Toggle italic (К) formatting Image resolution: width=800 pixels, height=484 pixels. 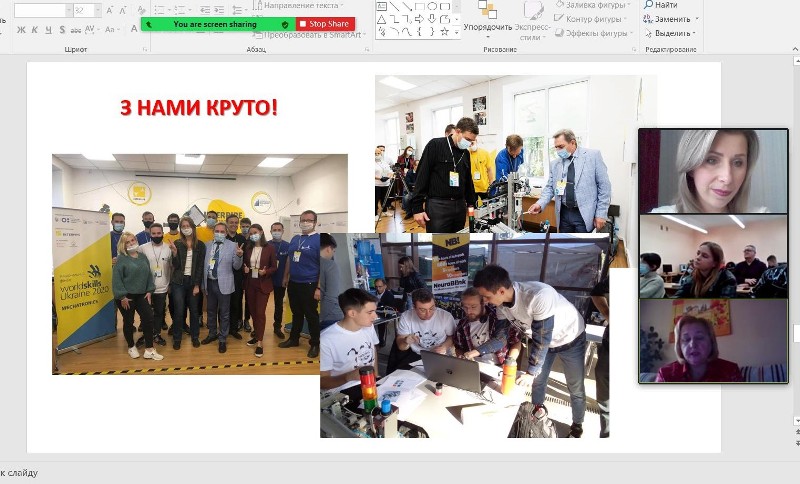point(35,30)
